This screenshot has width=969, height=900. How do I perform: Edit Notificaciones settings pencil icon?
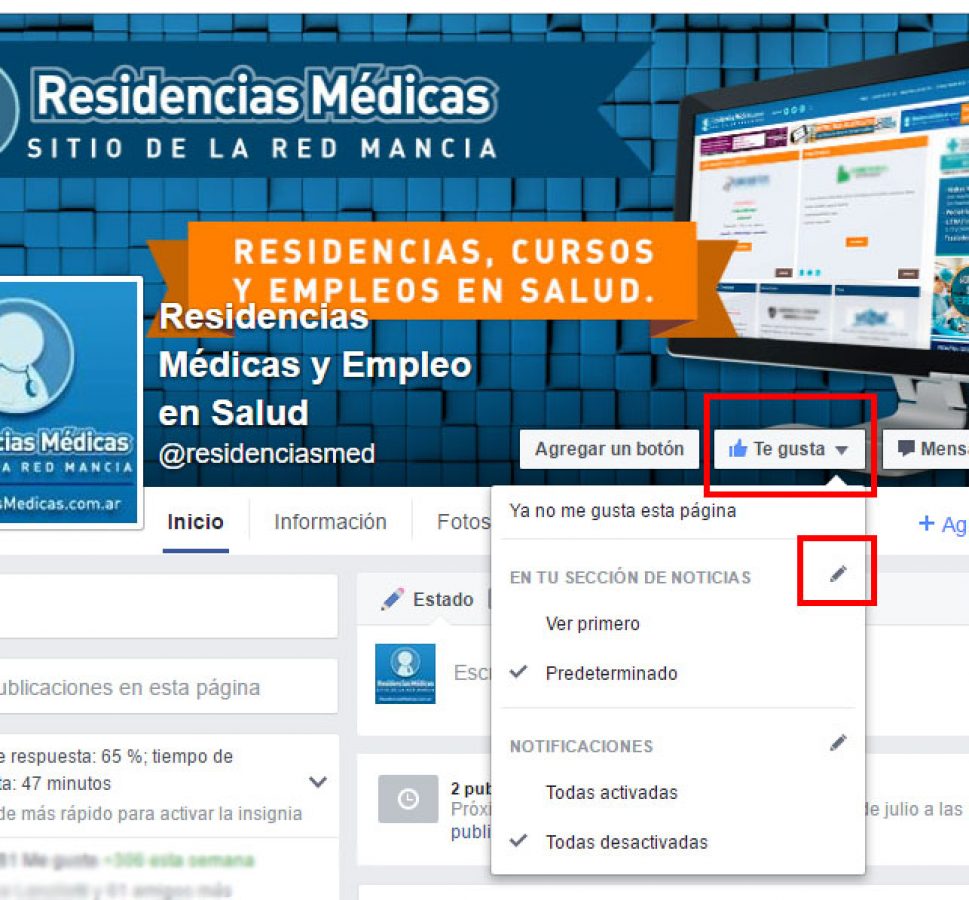point(838,742)
